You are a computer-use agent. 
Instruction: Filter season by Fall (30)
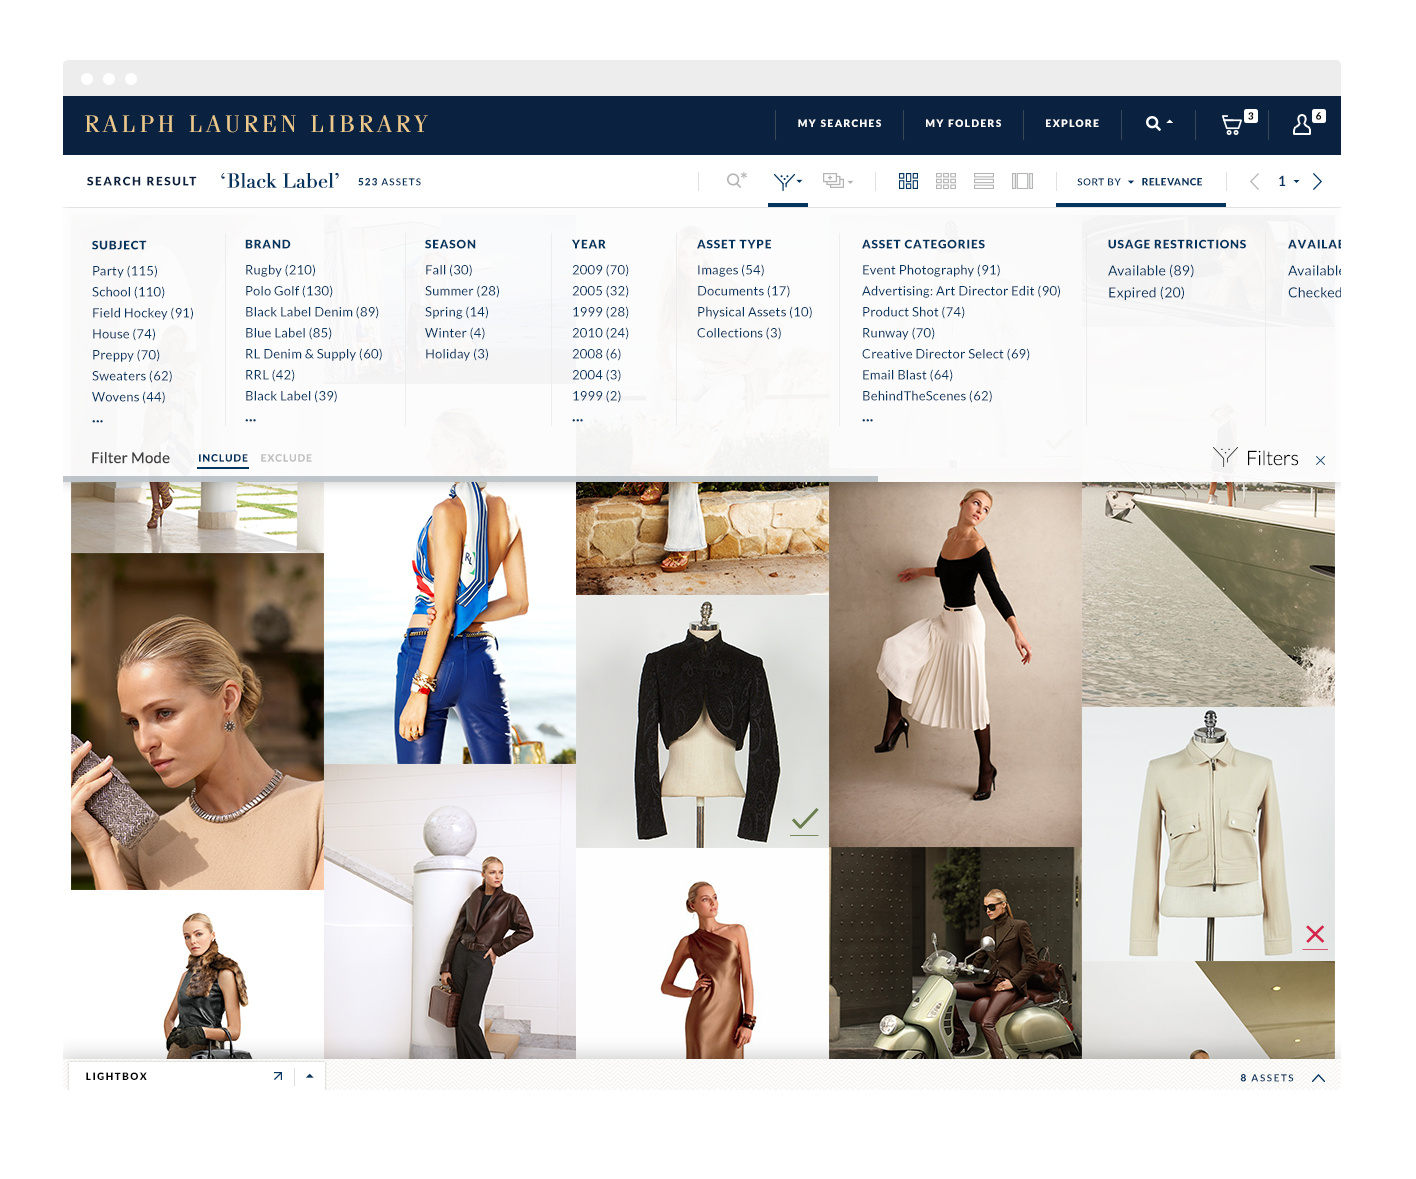pyautogui.click(x=449, y=270)
